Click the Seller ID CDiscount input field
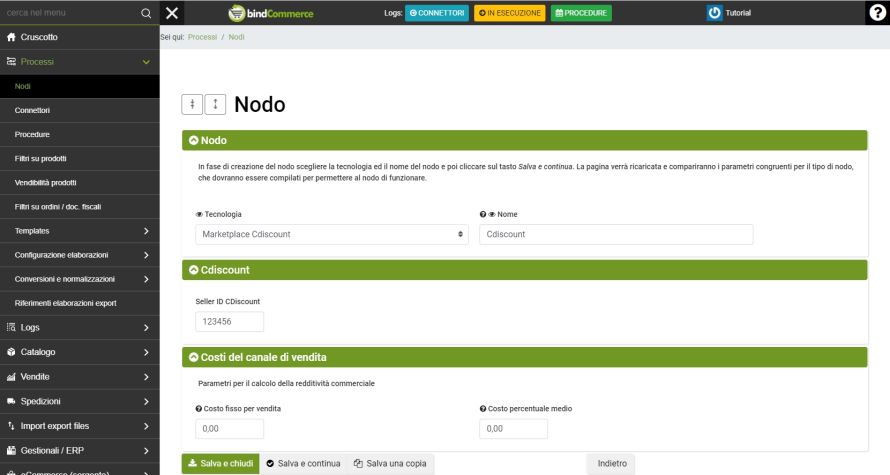Screen dimensions: 890x475 (229, 321)
